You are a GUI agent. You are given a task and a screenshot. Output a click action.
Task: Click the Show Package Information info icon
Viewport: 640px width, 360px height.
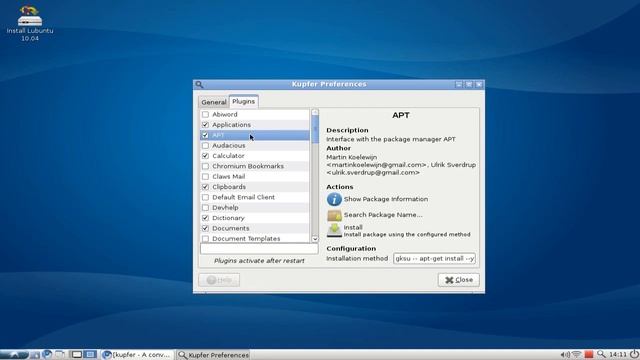(334, 199)
